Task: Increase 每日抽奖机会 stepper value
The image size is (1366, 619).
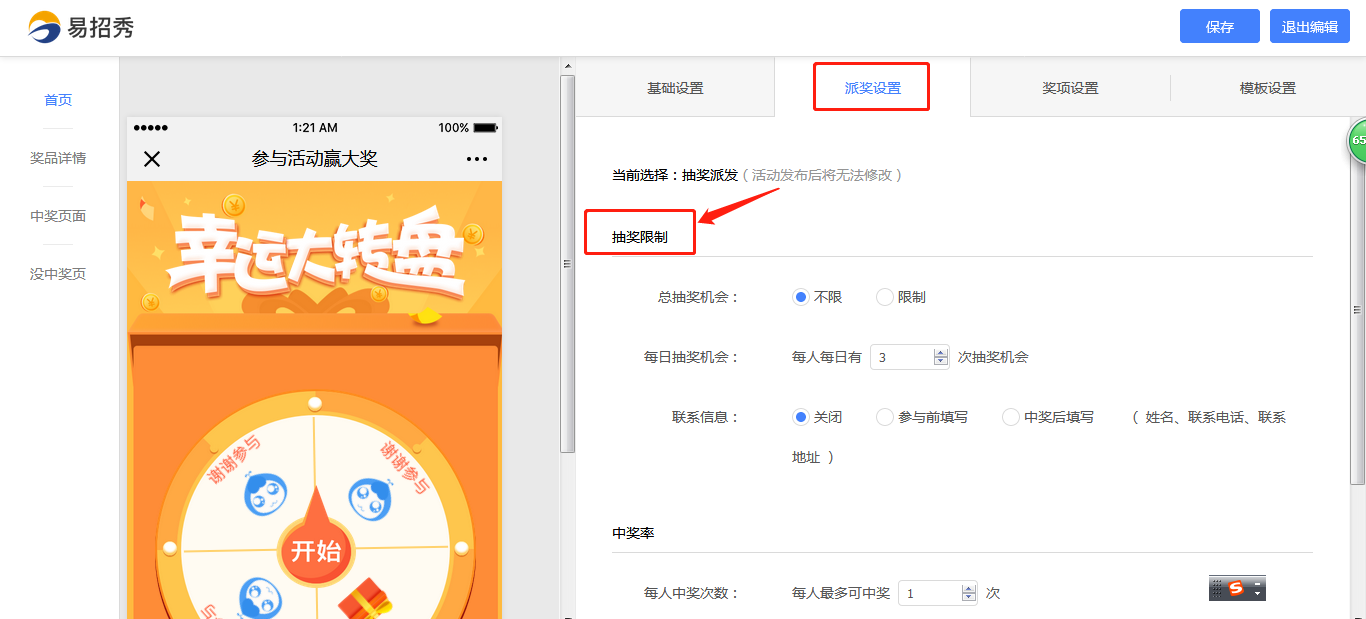Action: tap(940, 352)
